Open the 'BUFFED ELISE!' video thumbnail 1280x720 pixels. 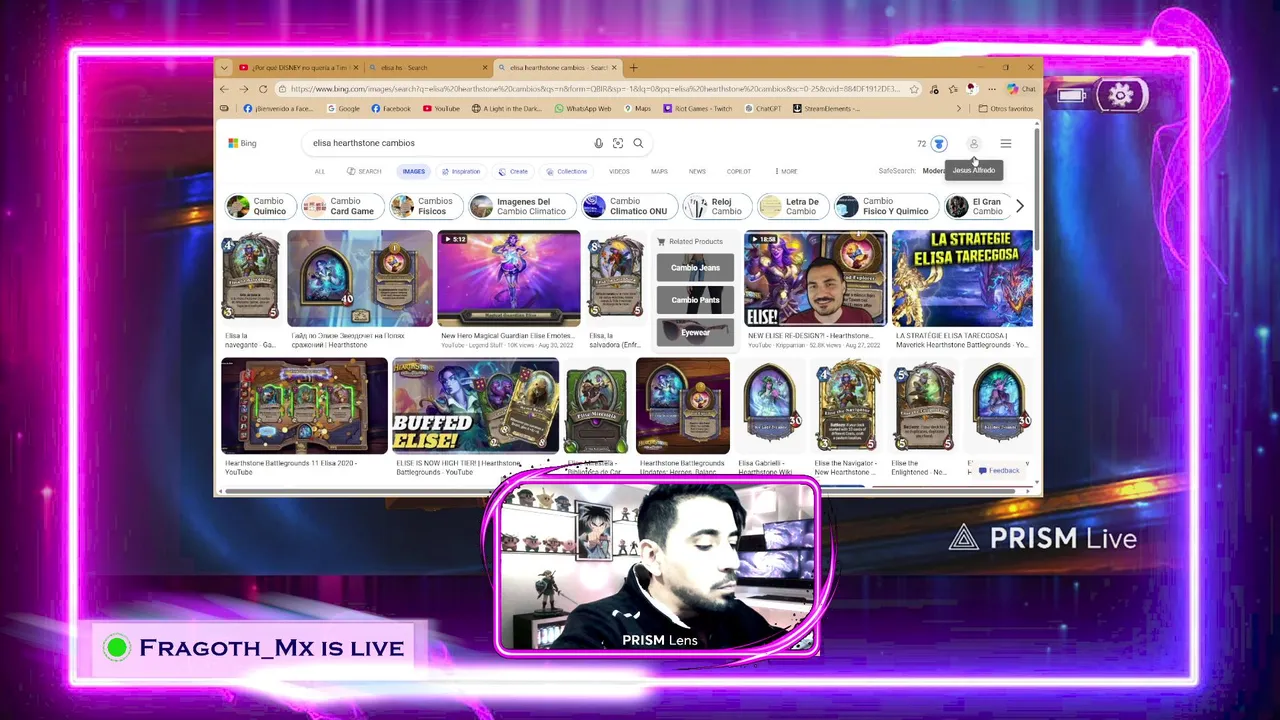tap(475, 406)
